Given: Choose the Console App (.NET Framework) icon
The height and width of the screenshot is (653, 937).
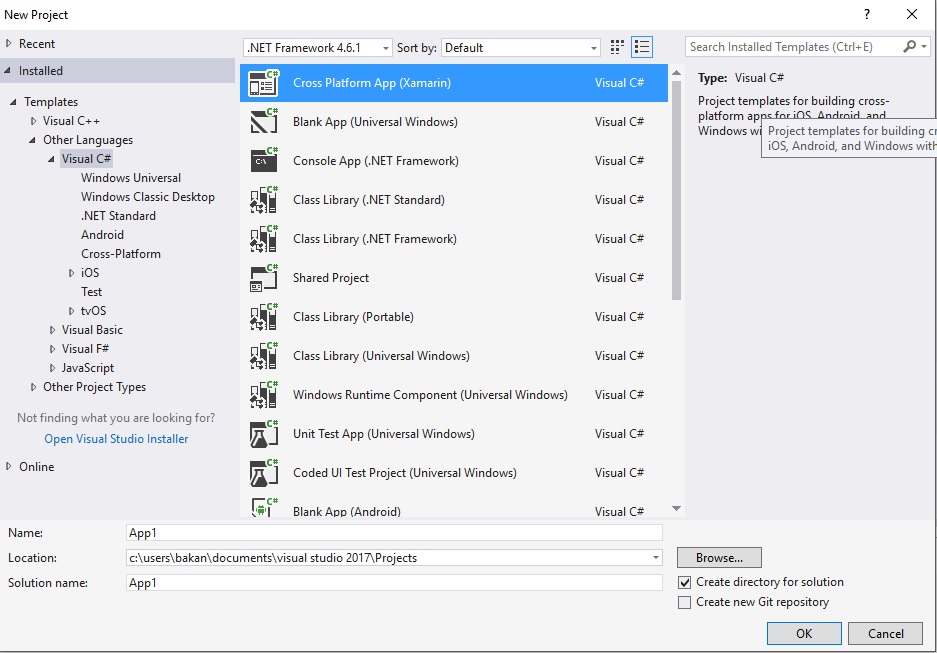Looking at the screenshot, I should tap(264, 161).
